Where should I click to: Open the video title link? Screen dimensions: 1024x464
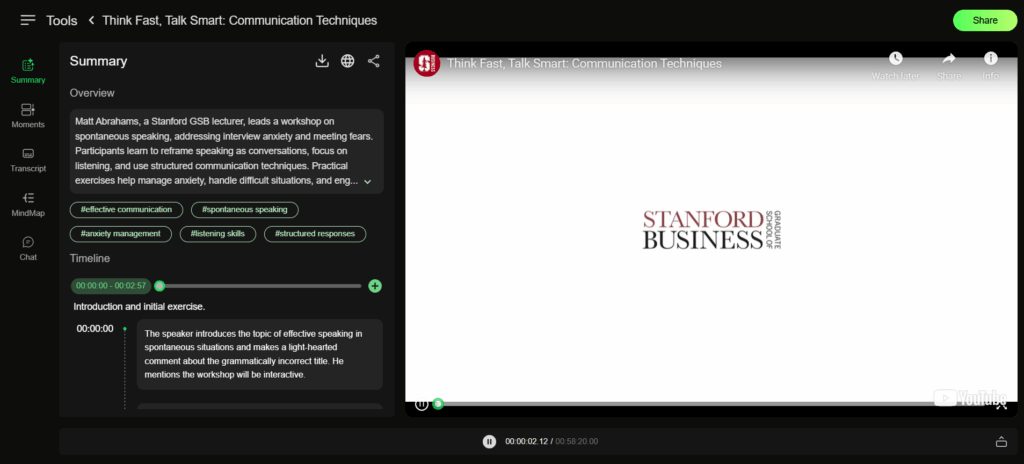pyautogui.click(x=584, y=63)
